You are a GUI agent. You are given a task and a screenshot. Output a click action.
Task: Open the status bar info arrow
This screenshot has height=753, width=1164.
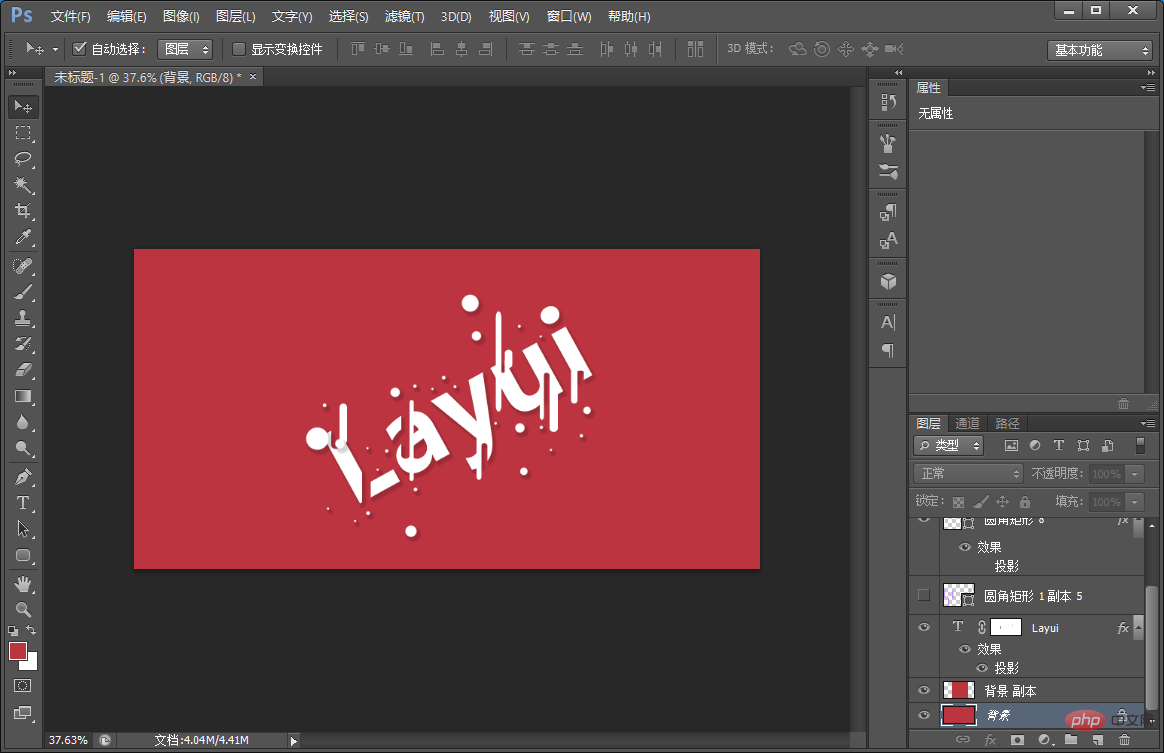293,740
